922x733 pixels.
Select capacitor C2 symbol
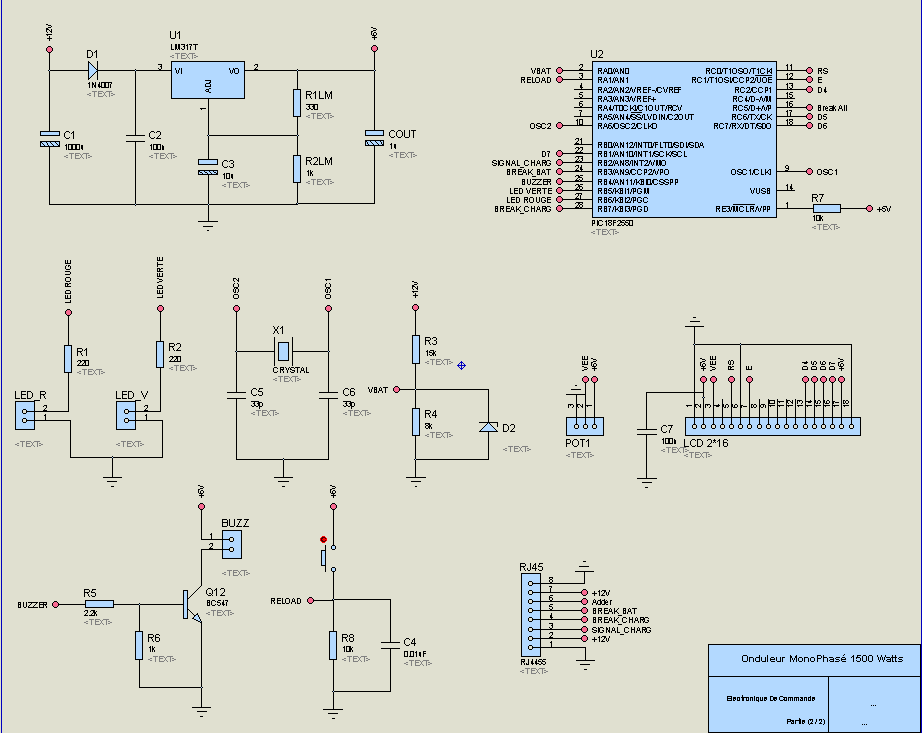point(135,138)
